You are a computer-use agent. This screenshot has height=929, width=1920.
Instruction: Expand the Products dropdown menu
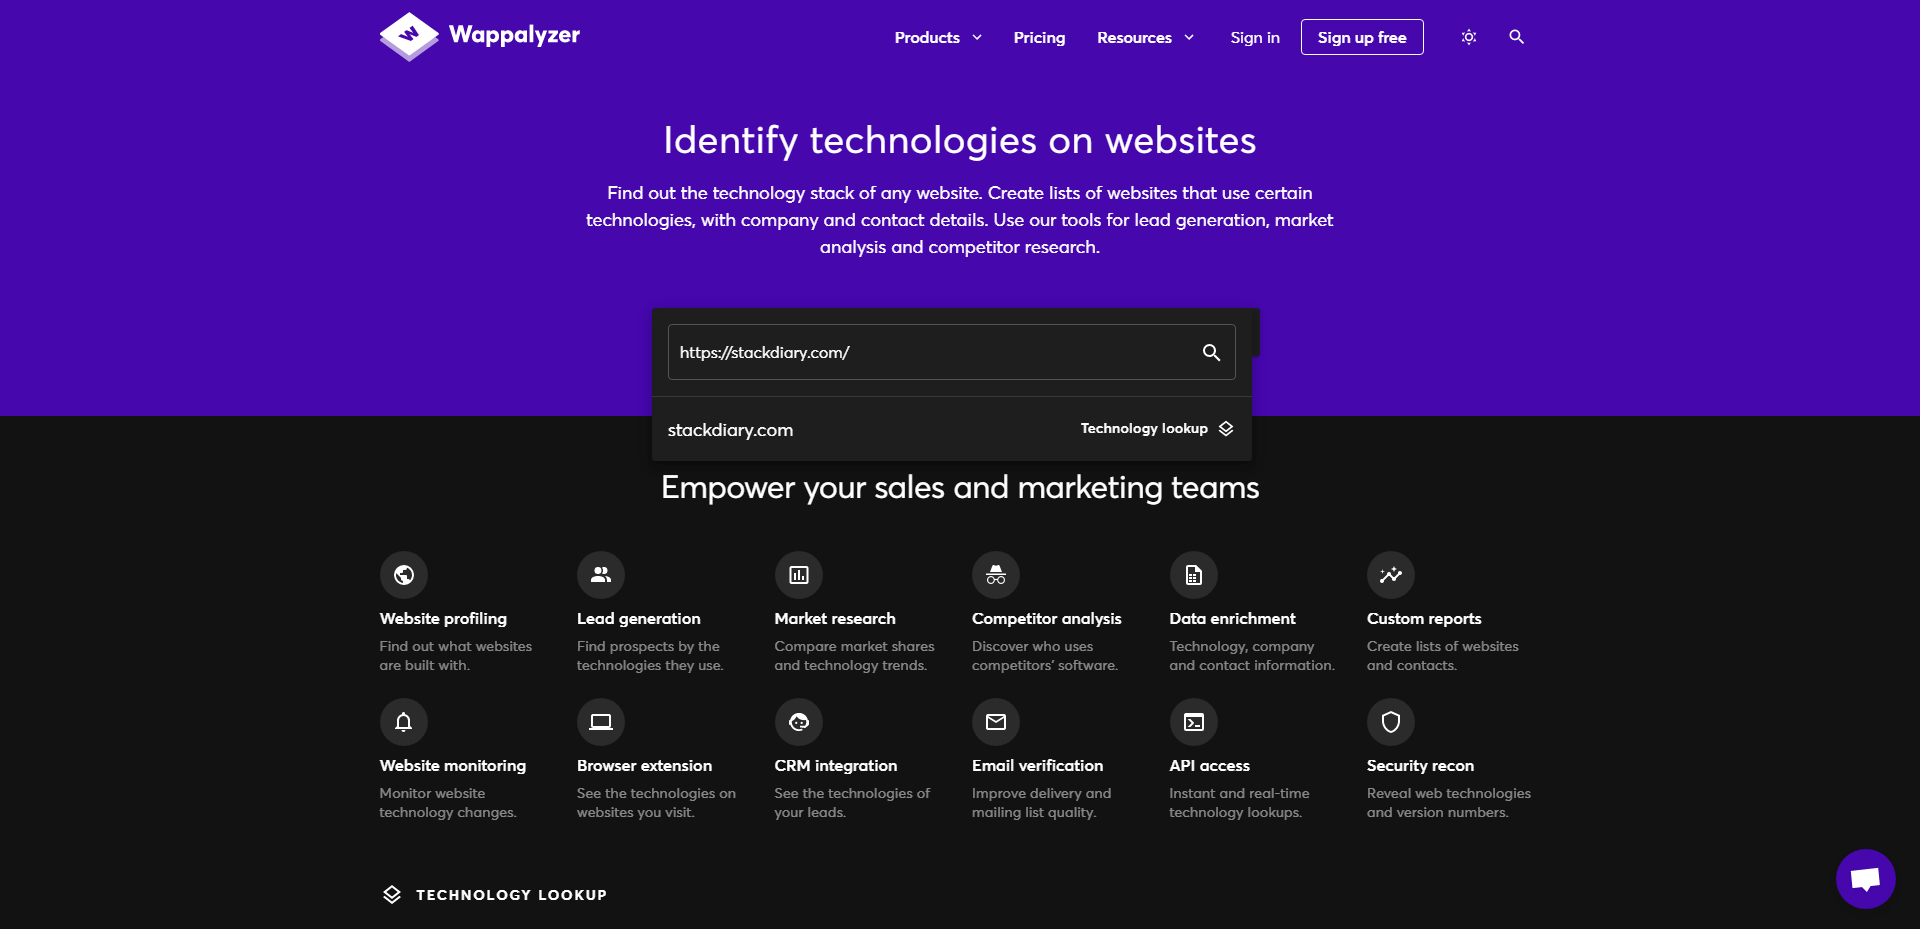[x=938, y=37]
